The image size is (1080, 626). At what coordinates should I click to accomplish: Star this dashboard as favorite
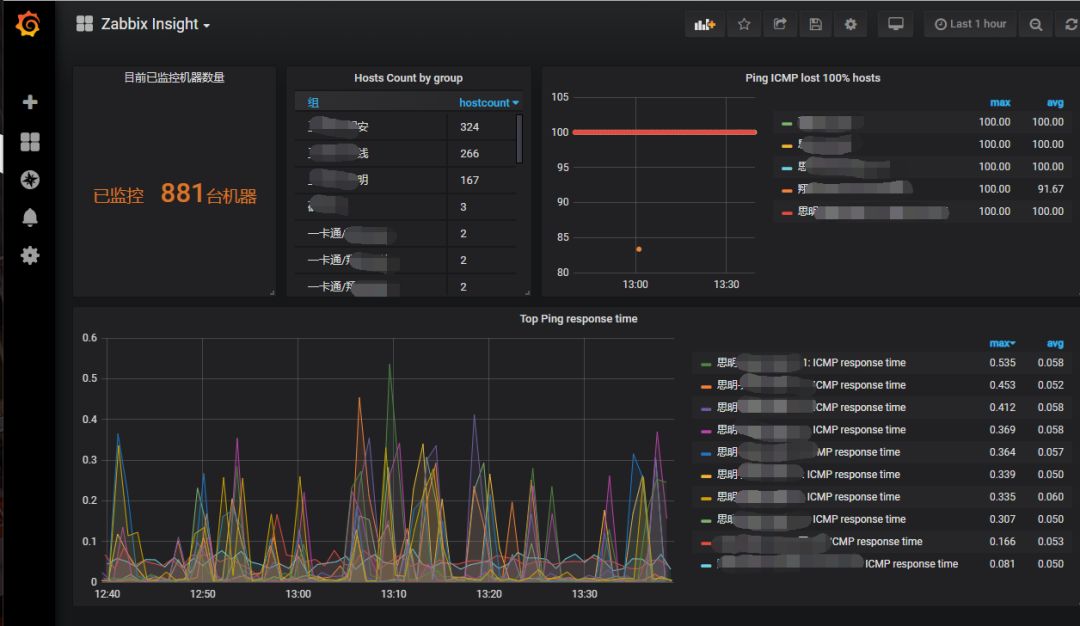pyautogui.click(x=744, y=24)
